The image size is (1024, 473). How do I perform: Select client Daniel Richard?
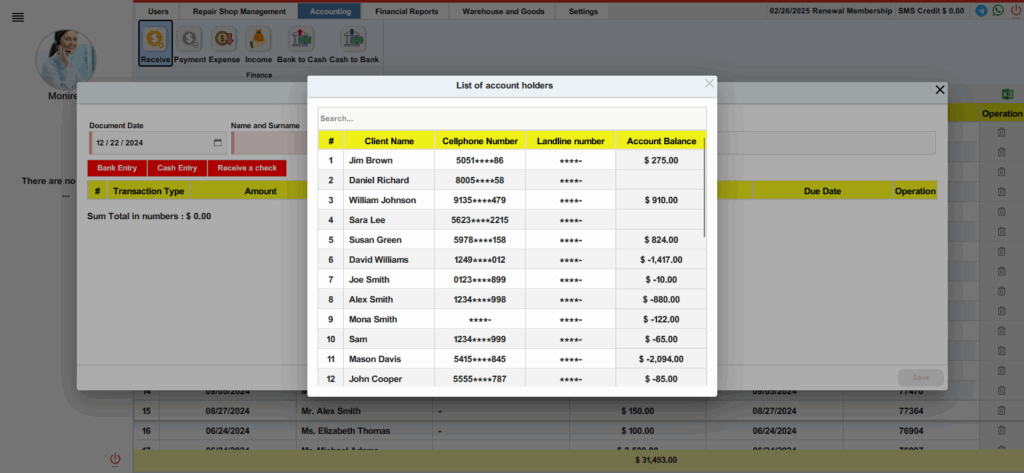[x=379, y=180]
